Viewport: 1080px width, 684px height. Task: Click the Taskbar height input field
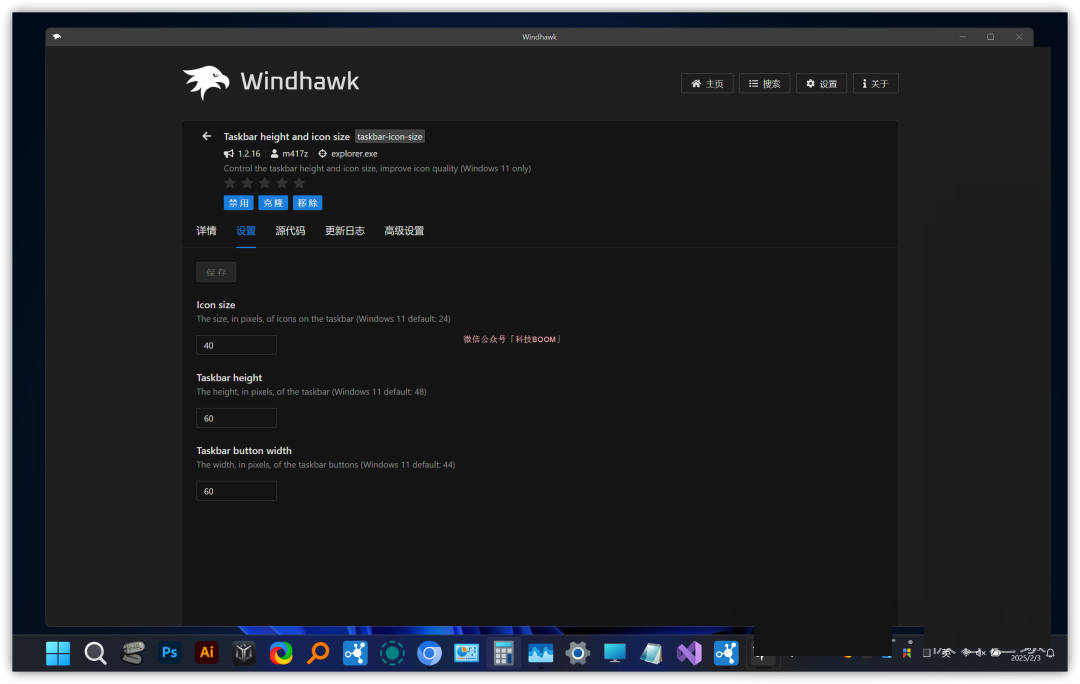[x=236, y=418]
